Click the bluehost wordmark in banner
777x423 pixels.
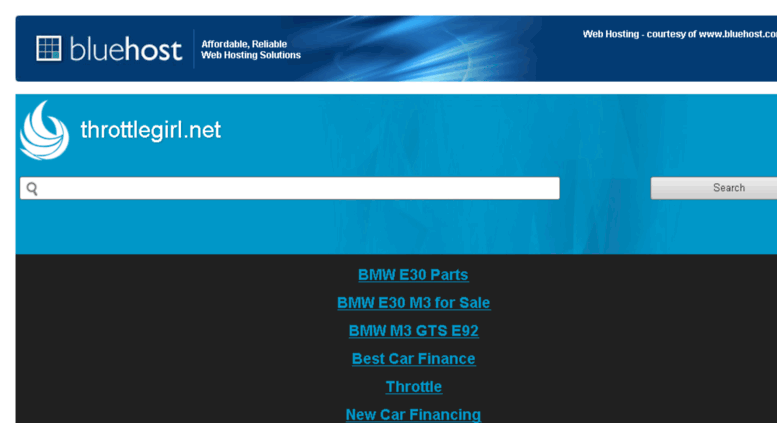(x=126, y=49)
